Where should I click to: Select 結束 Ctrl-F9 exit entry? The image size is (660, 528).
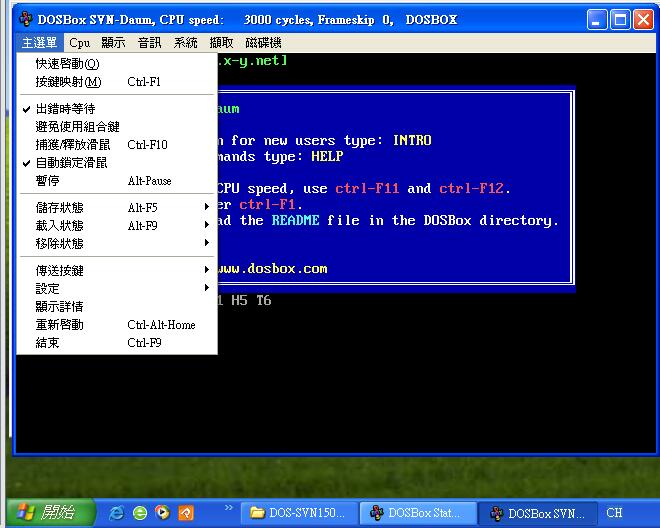pyautogui.click(x=117, y=343)
